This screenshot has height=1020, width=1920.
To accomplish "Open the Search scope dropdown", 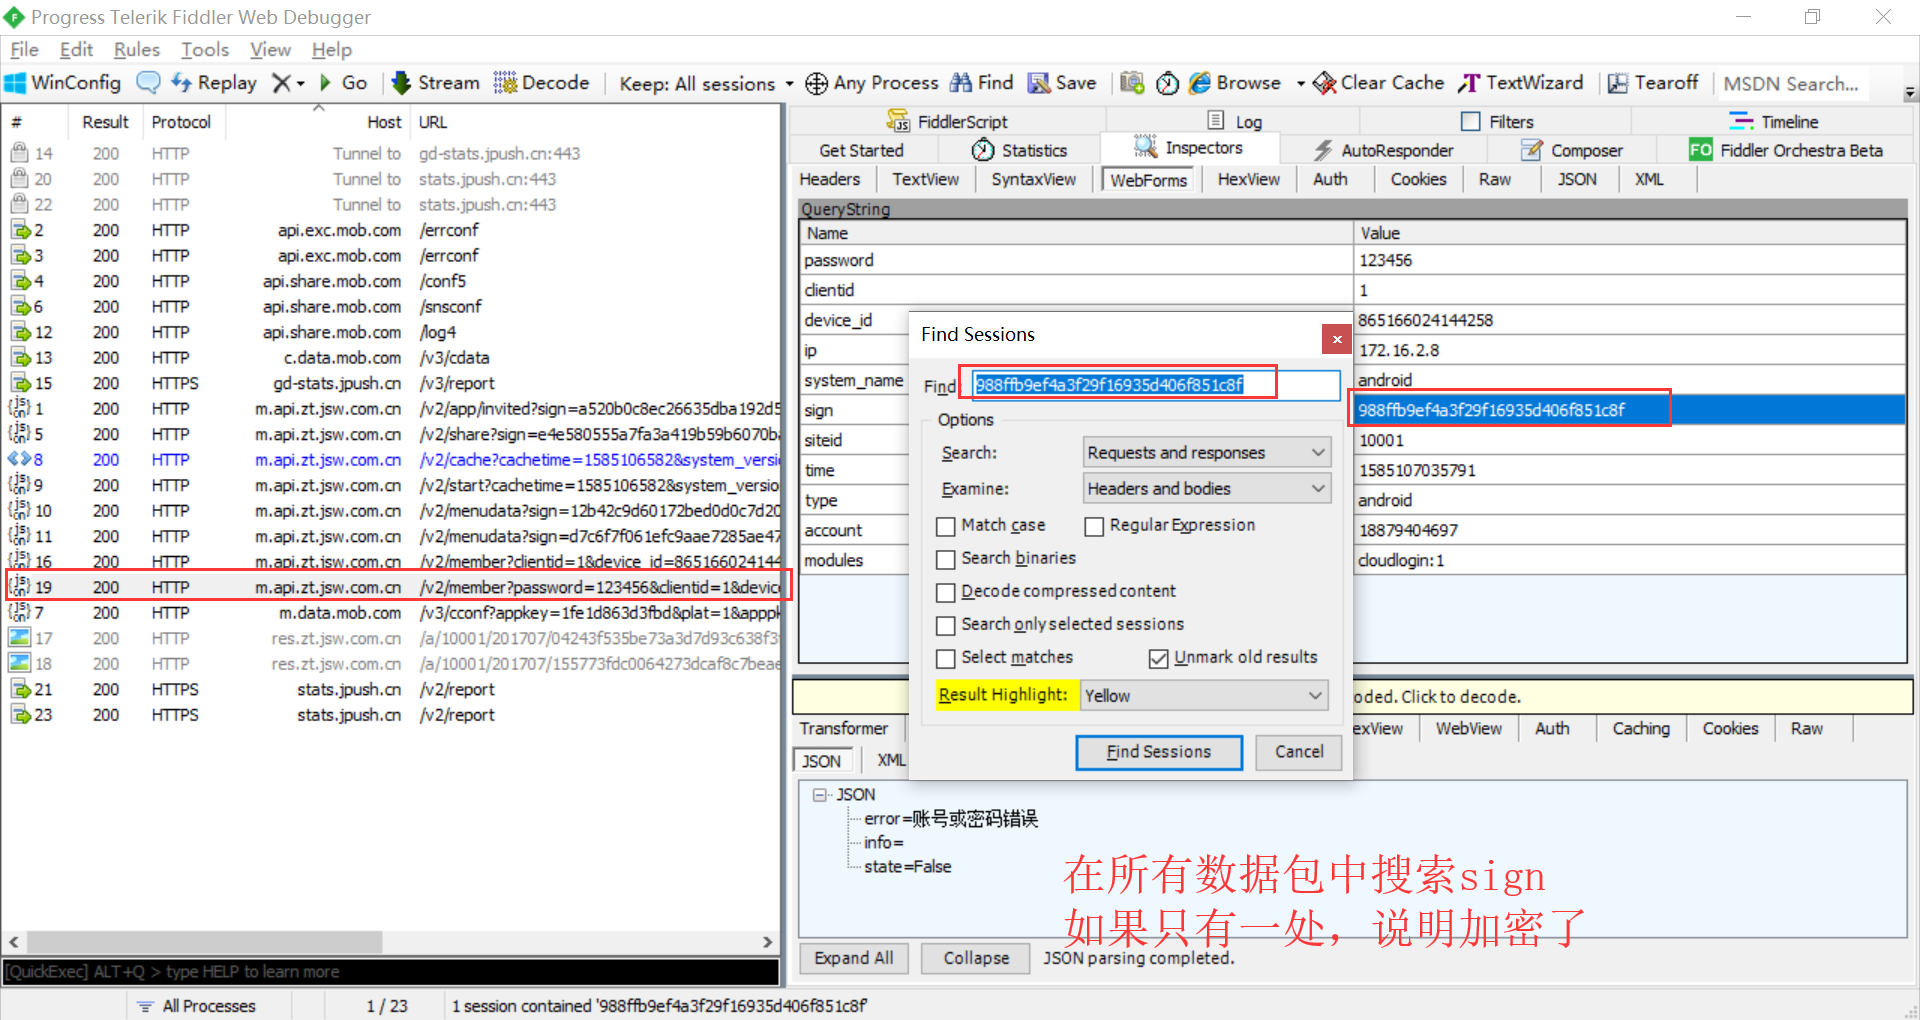I will [x=1207, y=453].
